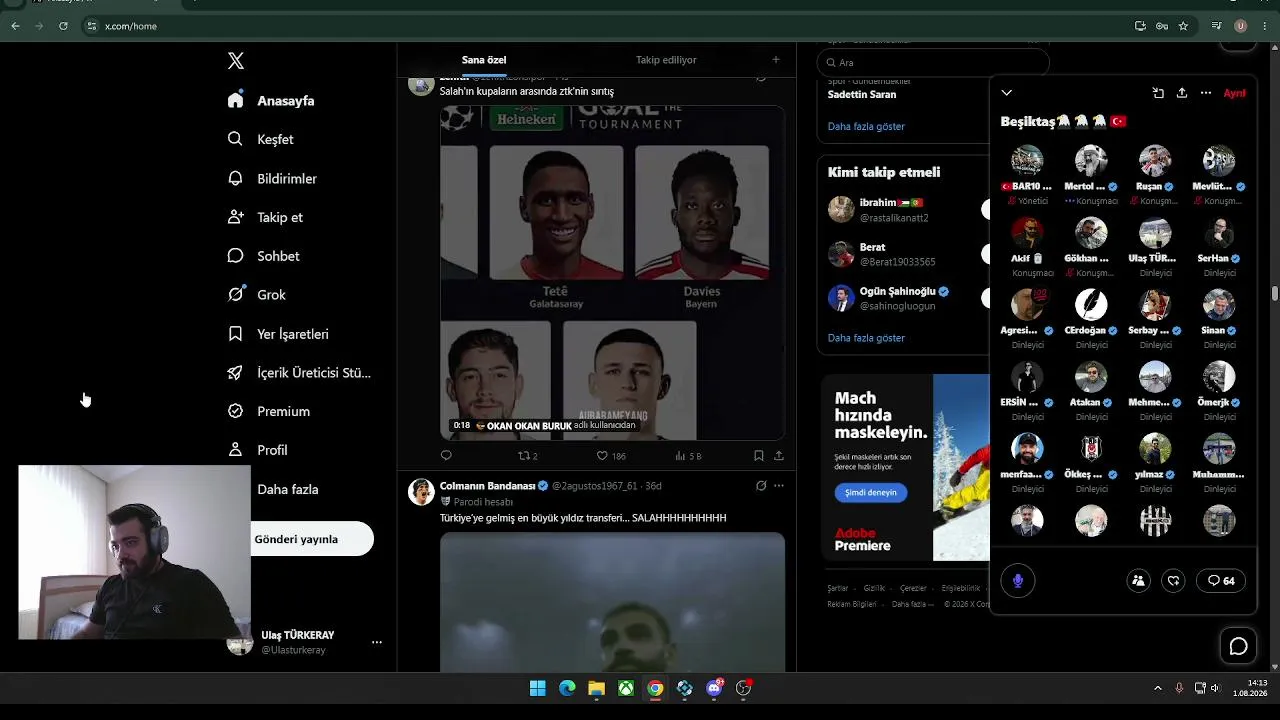Show more suggestions under Kimi takip etmeli
The width and height of the screenshot is (1280, 720).
(x=866, y=338)
